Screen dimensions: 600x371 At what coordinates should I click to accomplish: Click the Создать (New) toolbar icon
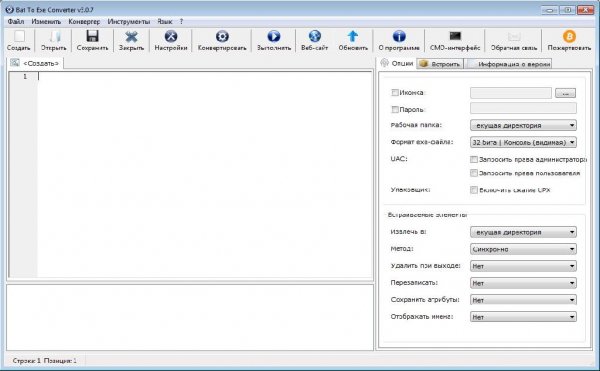pos(19,36)
